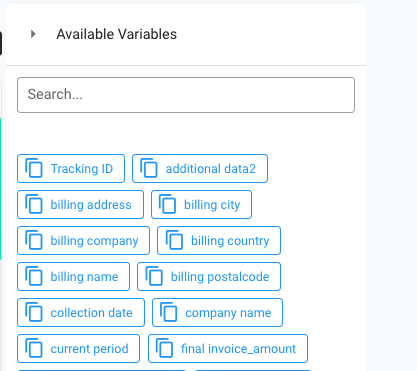Choose the final invoice_amount variable label
417x371 pixels.
point(238,349)
